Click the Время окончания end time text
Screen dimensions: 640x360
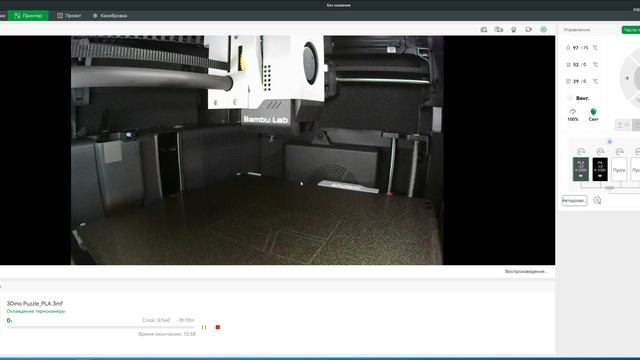click(x=167, y=334)
